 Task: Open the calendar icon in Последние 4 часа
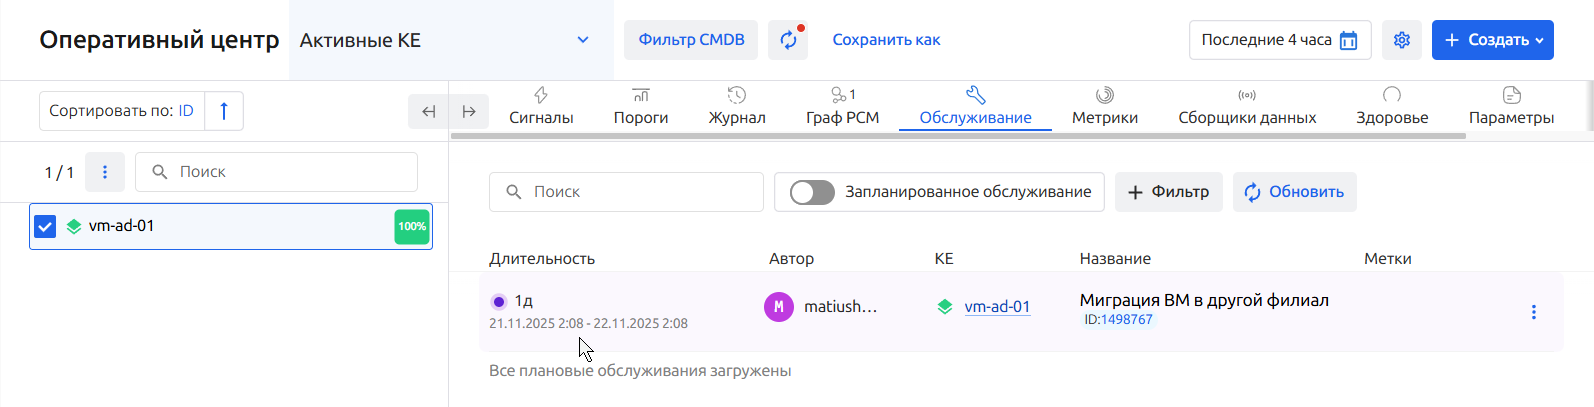pos(1348,40)
